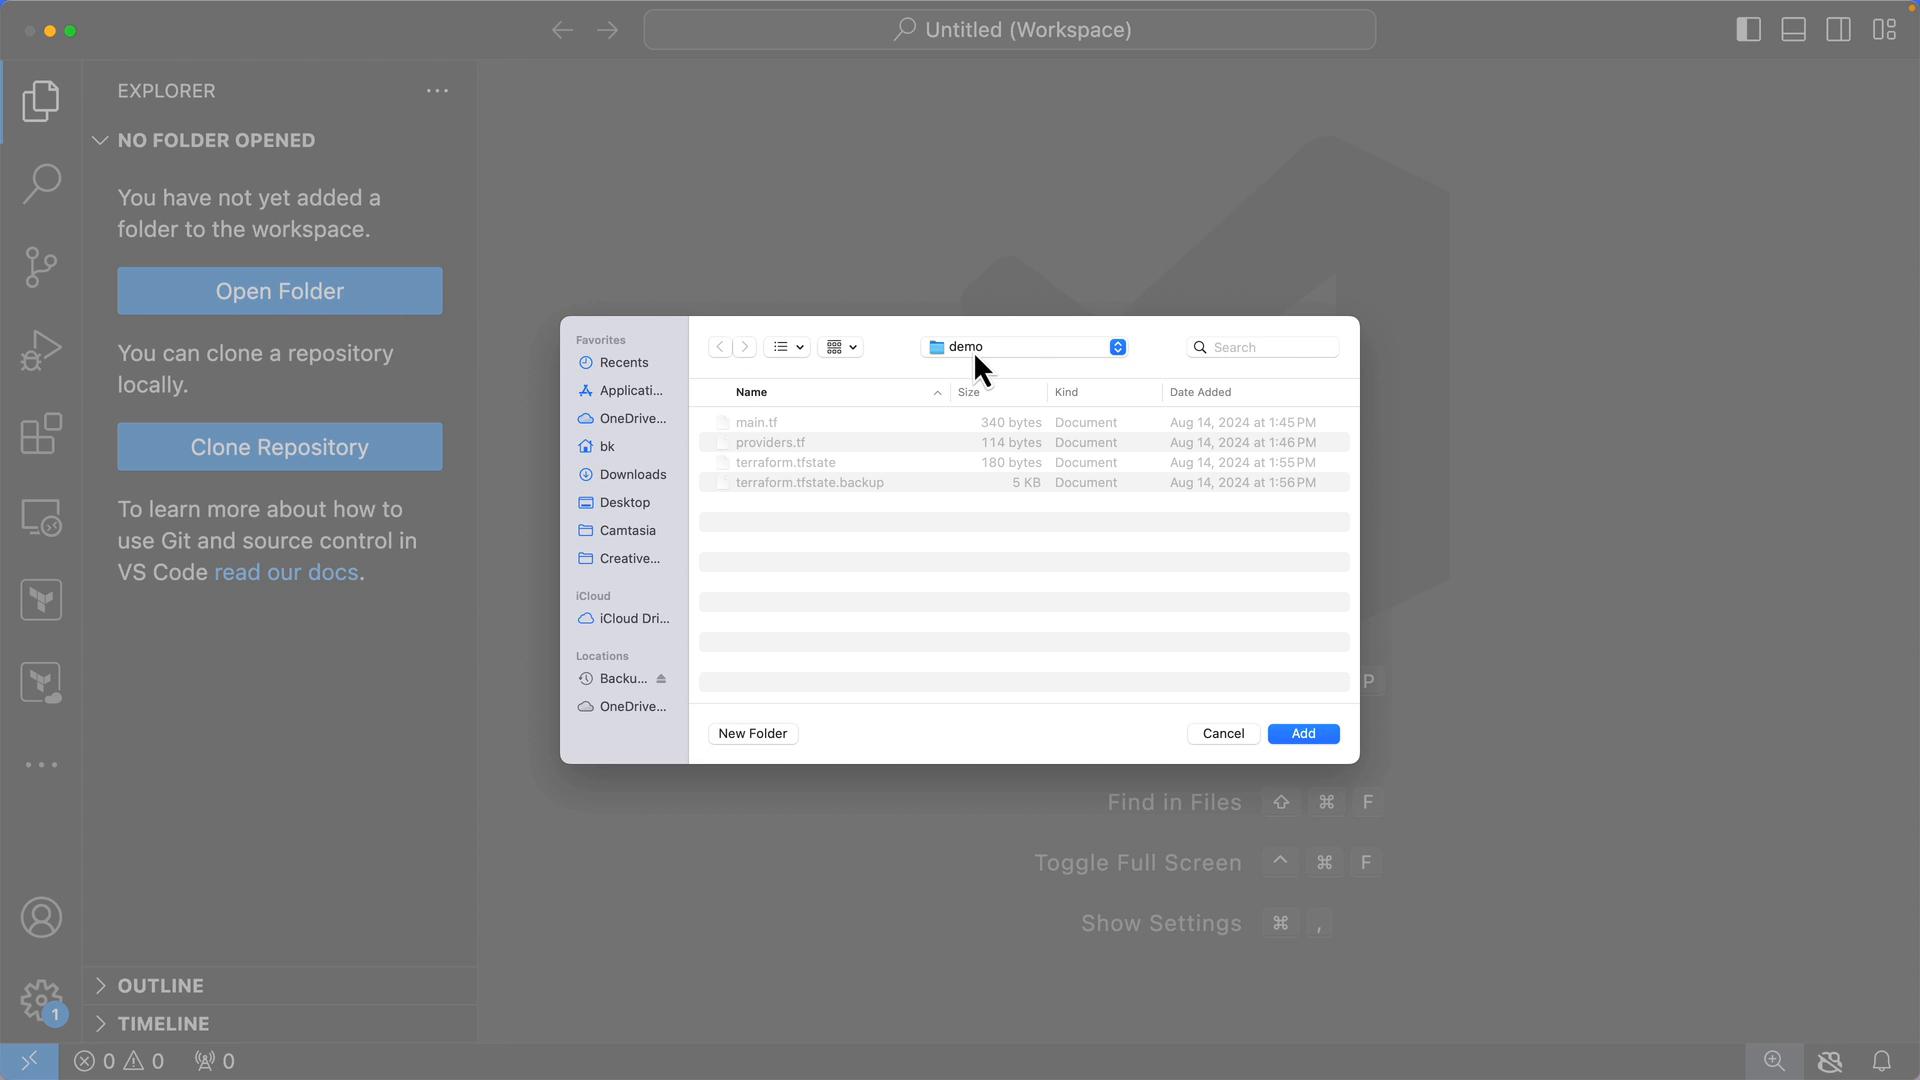Click the remote window status bar icon

[29, 1061]
